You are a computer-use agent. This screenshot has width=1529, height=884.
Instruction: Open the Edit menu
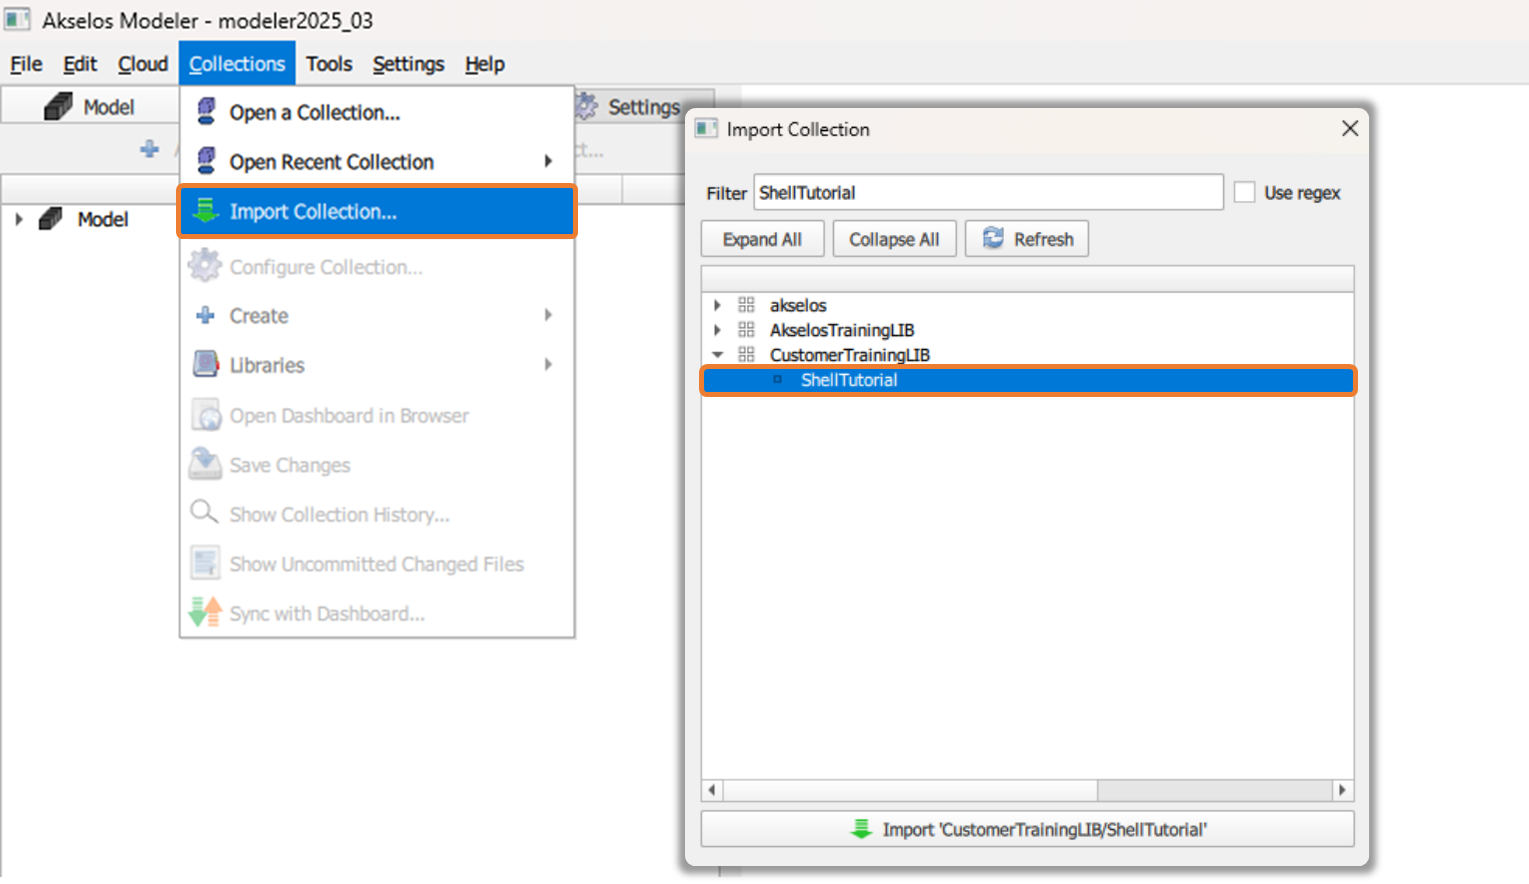[80, 64]
